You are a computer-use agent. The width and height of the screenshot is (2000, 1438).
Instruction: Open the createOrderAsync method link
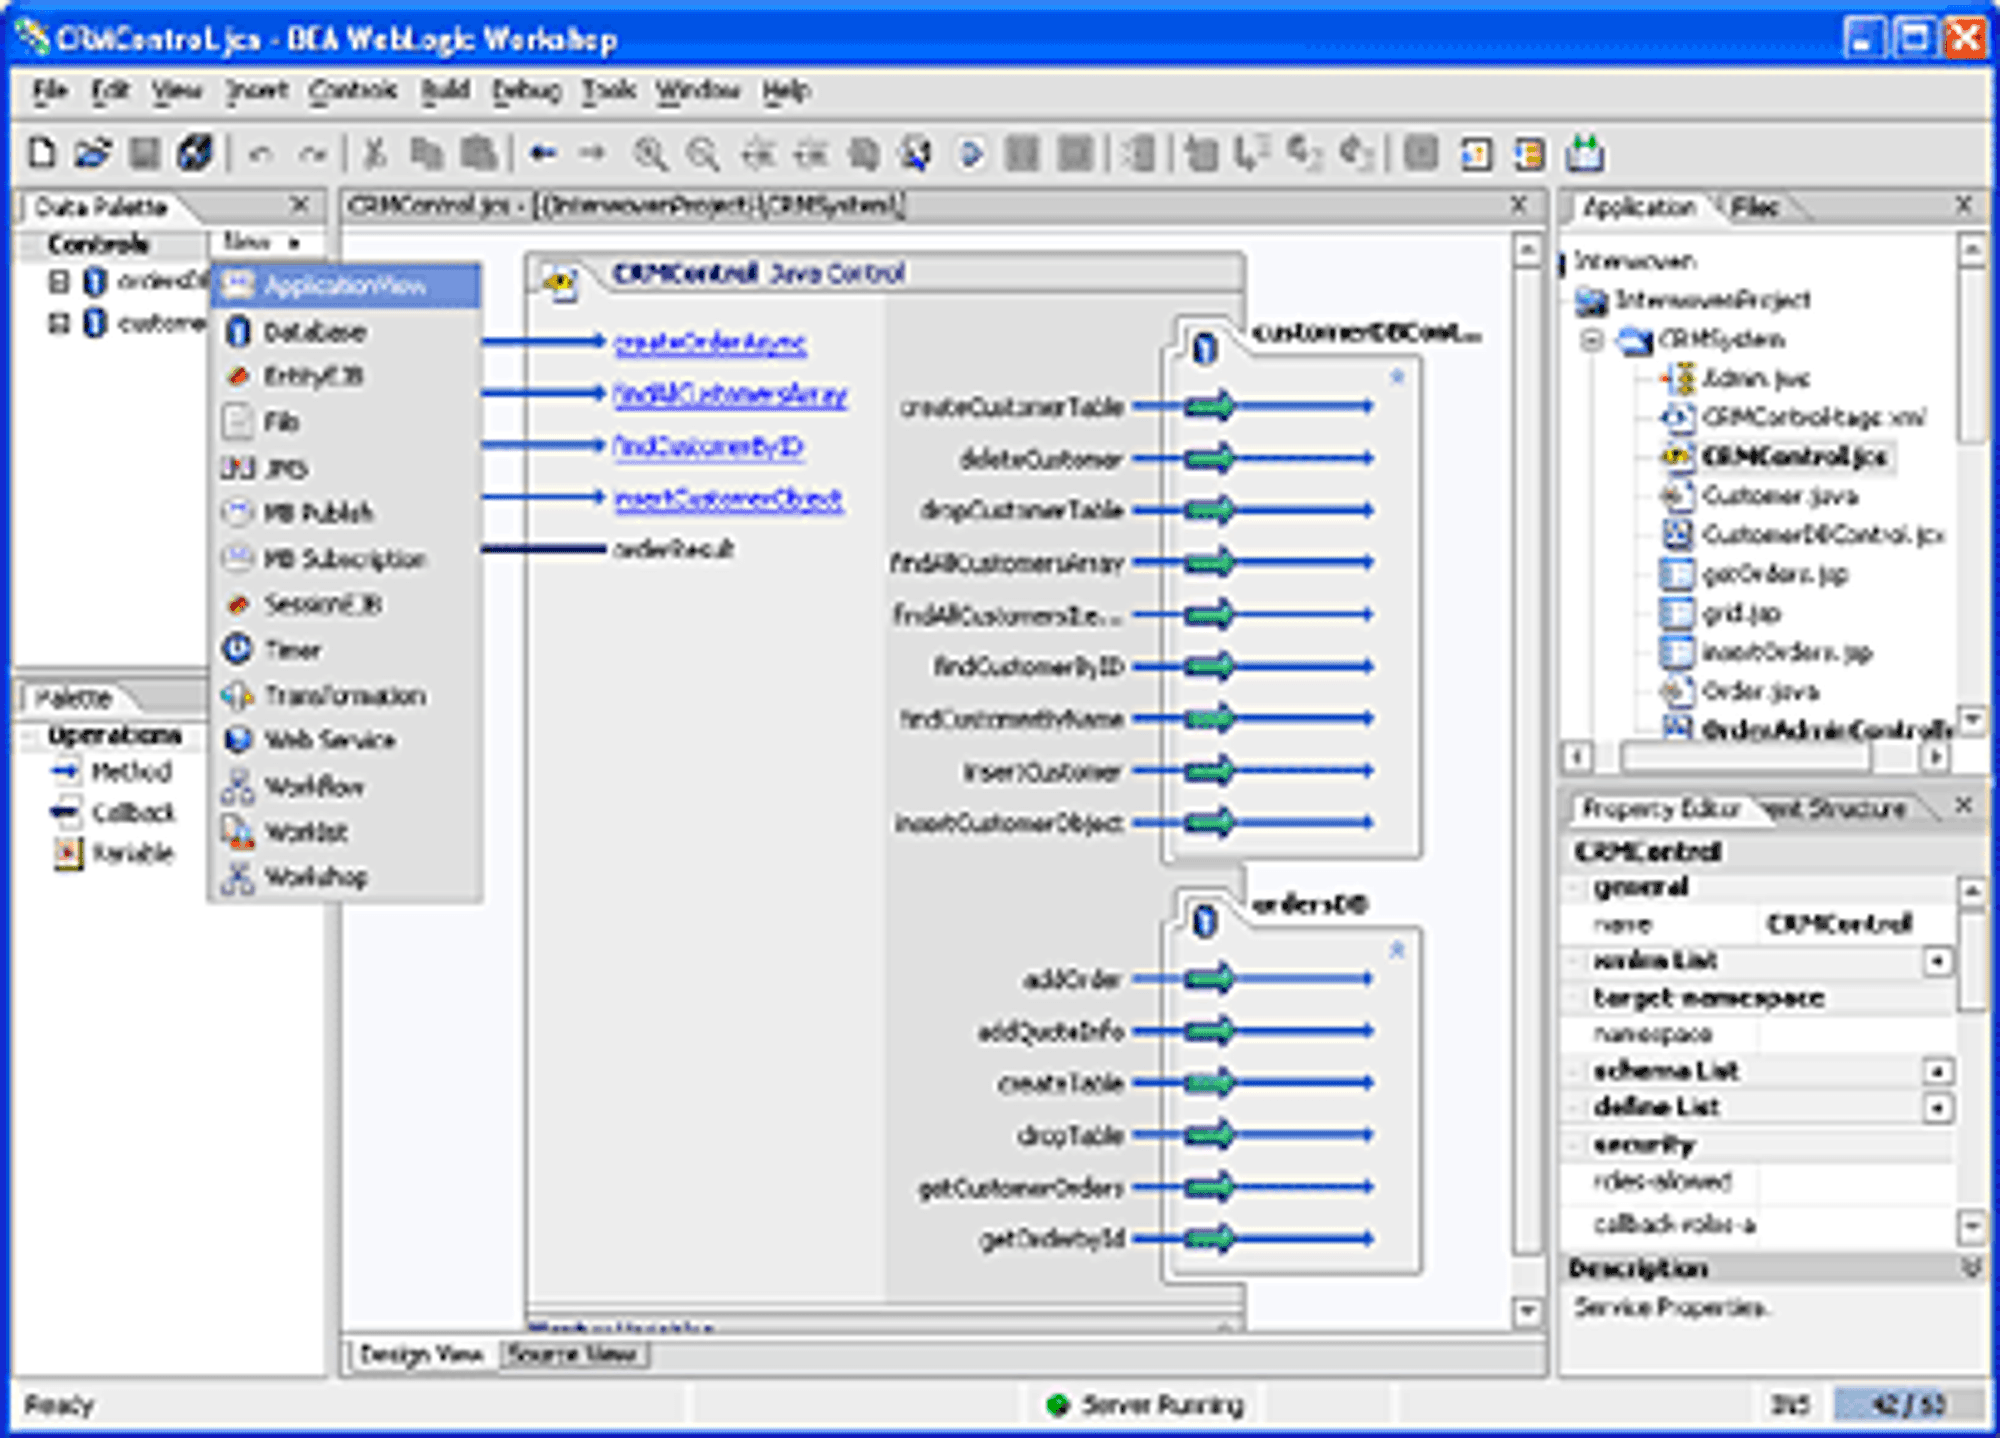click(710, 343)
